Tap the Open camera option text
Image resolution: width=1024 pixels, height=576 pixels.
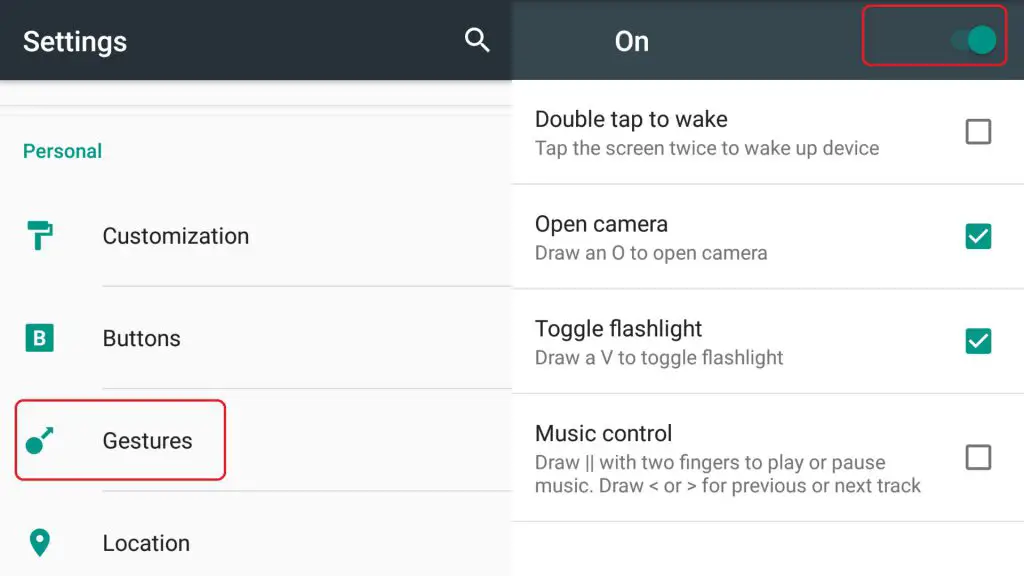[601, 224]
